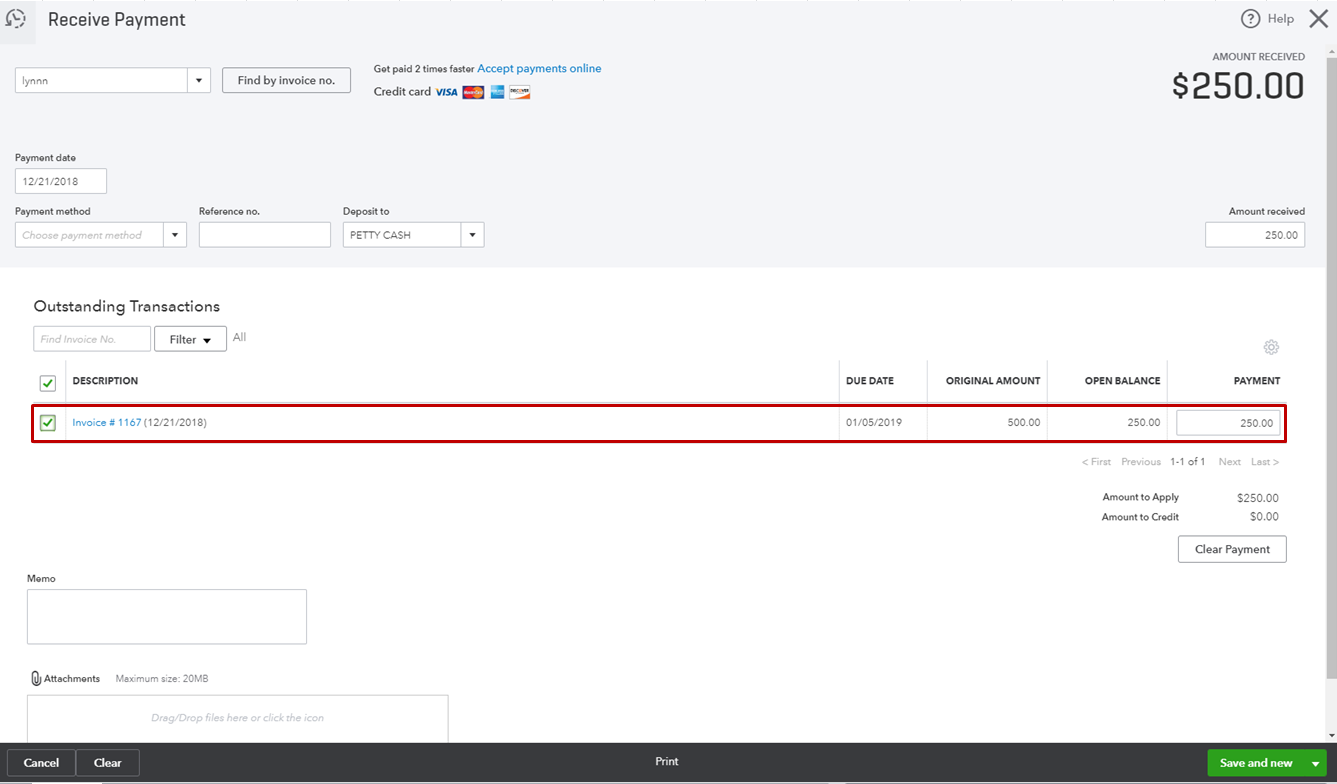Click the Receive Payment title
The image size is (1337, 784).
[x=117, y=20]
